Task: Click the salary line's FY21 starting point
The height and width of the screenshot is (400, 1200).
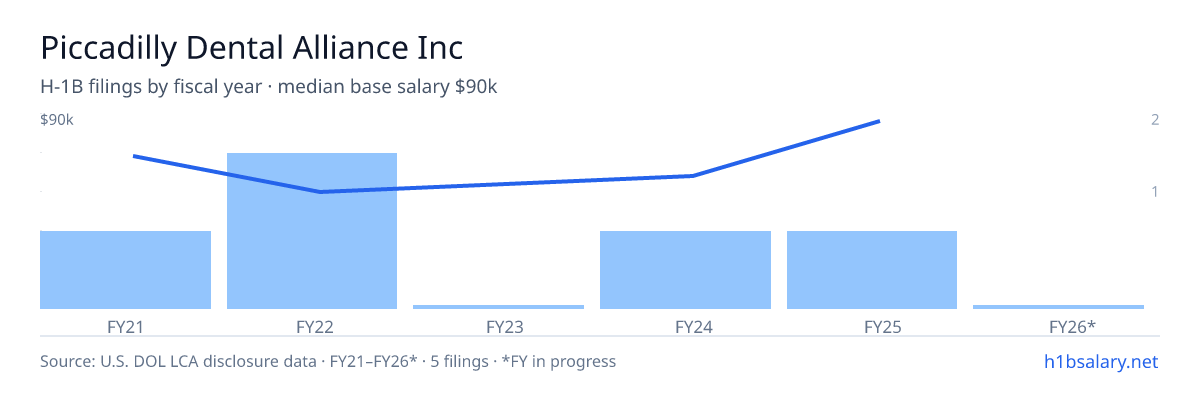Action: pos(134,156)
